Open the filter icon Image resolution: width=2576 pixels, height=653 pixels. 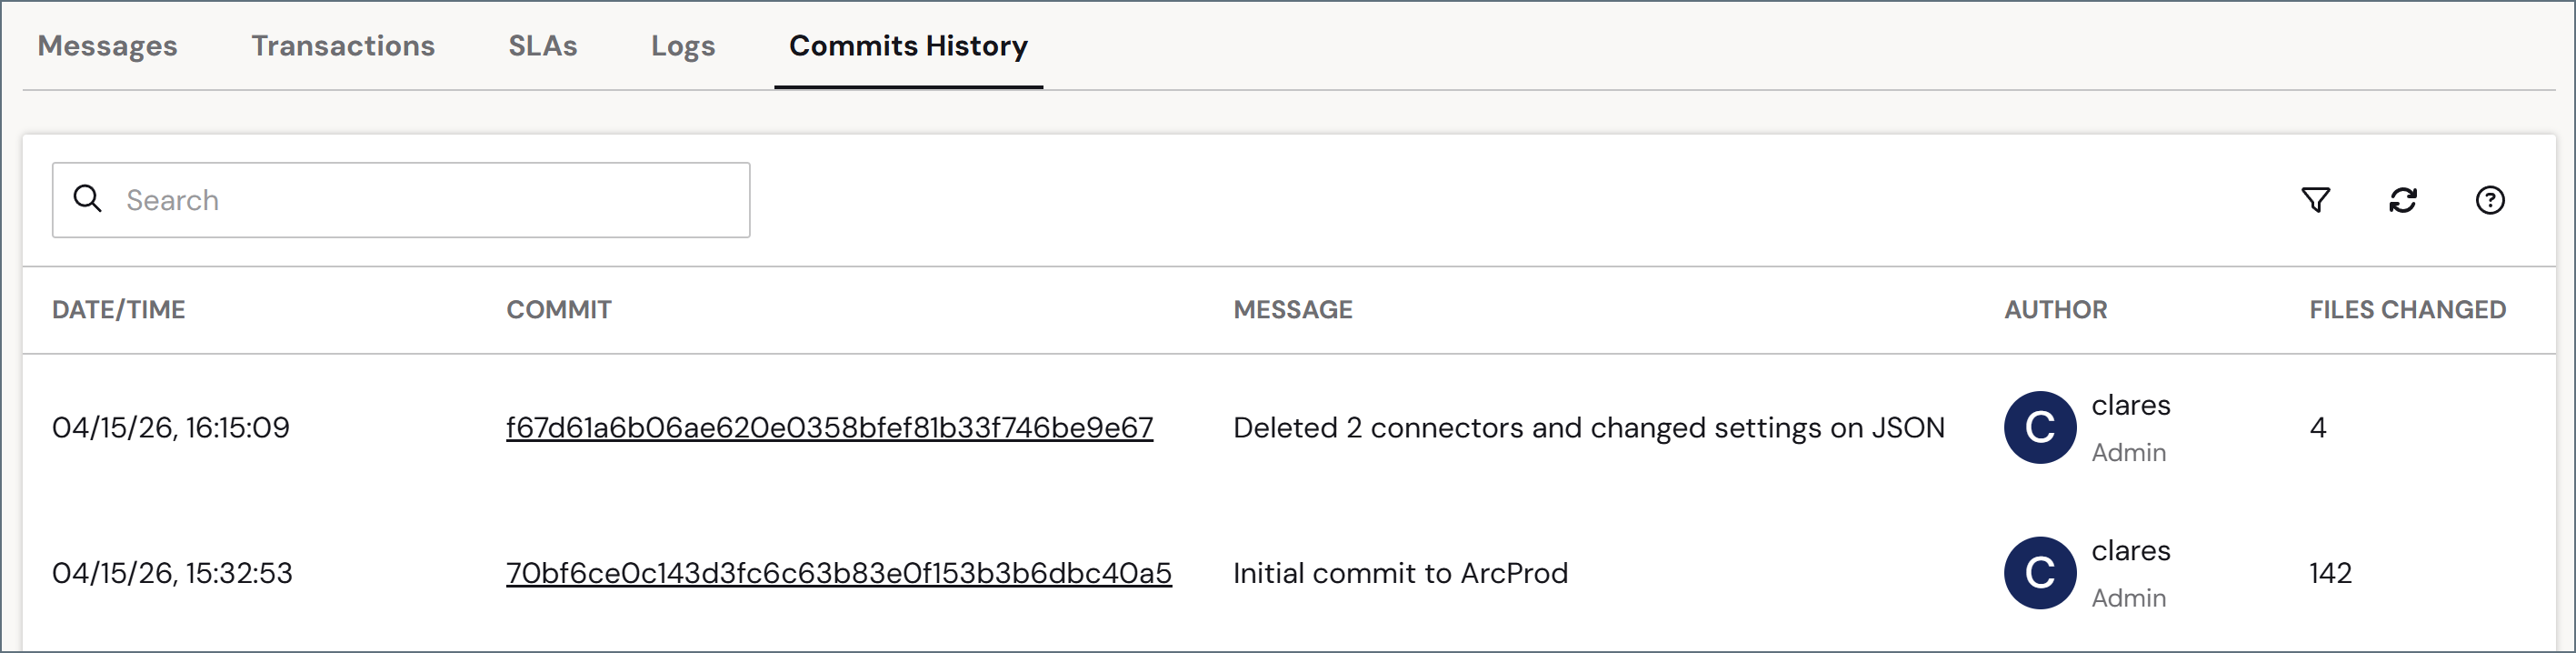pyautogui.click(x=2315, y=200)
